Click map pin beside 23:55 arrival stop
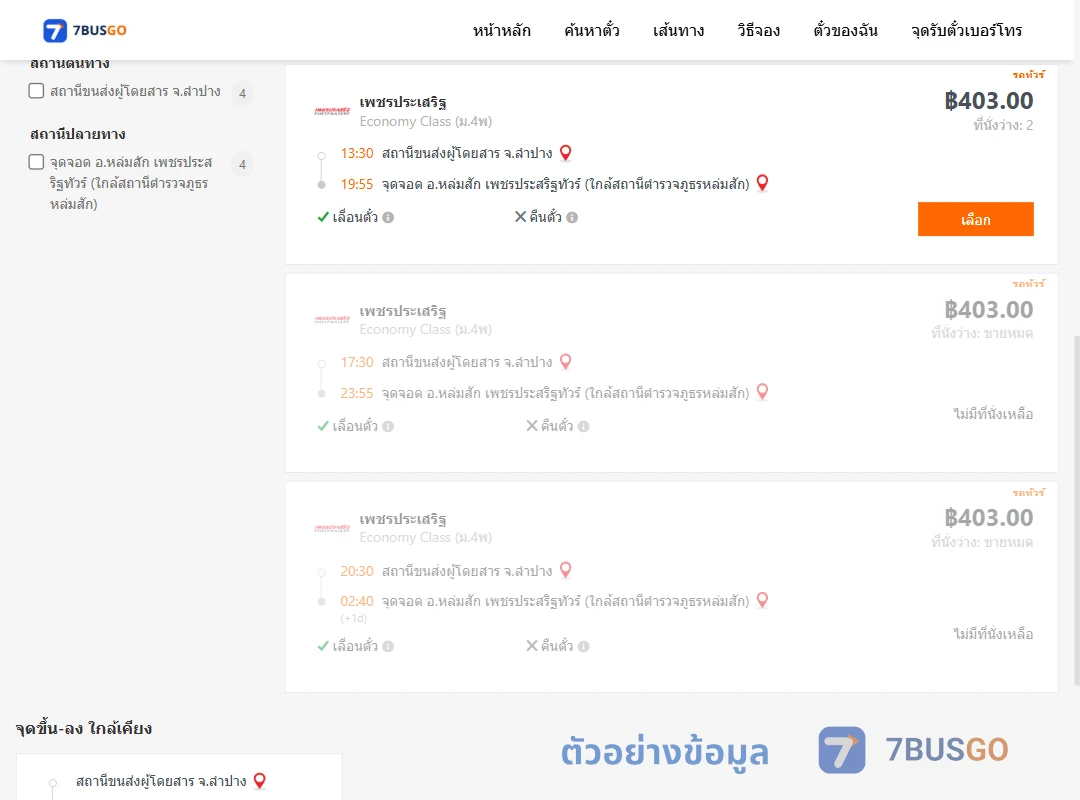 tap(762, 392)
